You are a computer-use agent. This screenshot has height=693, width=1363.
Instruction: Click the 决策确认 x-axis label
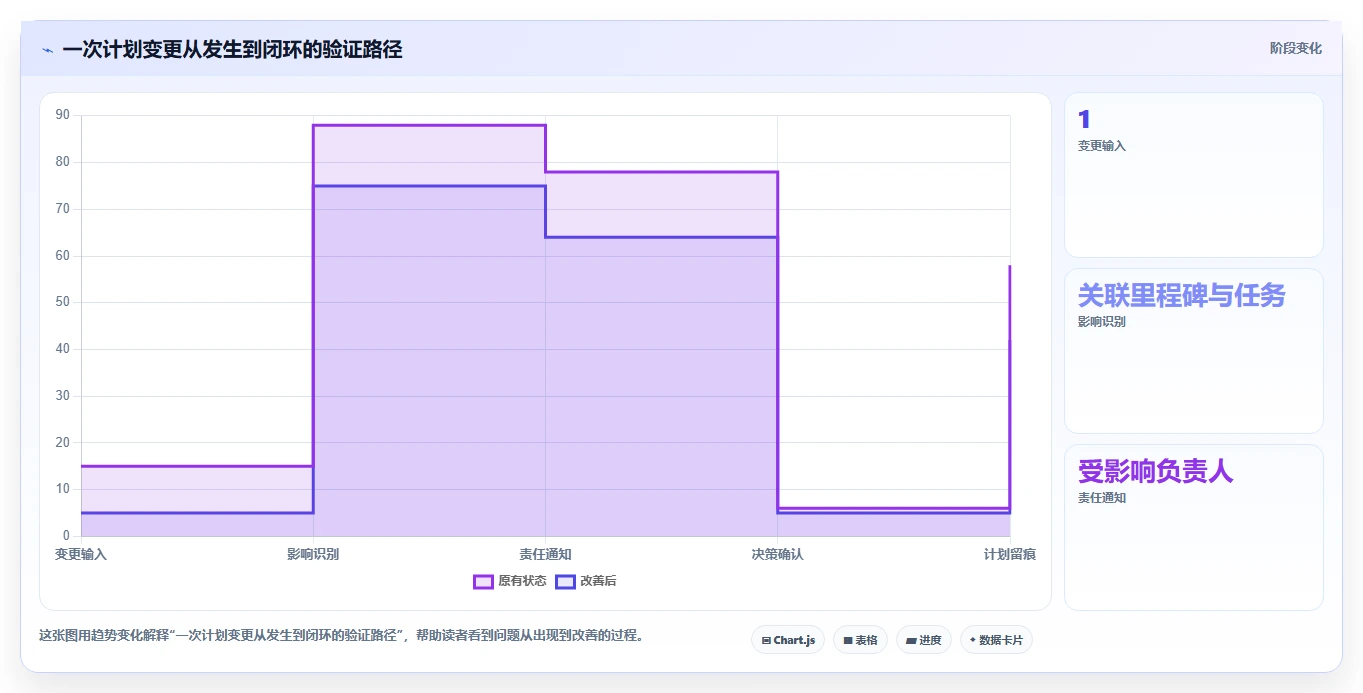click(x=777, y=554)
